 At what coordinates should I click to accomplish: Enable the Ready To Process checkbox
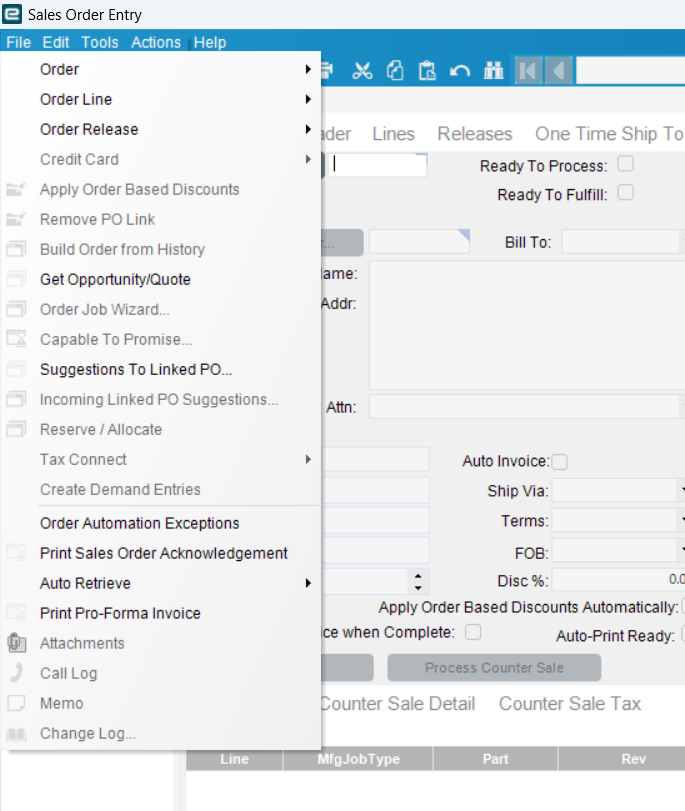626,165
